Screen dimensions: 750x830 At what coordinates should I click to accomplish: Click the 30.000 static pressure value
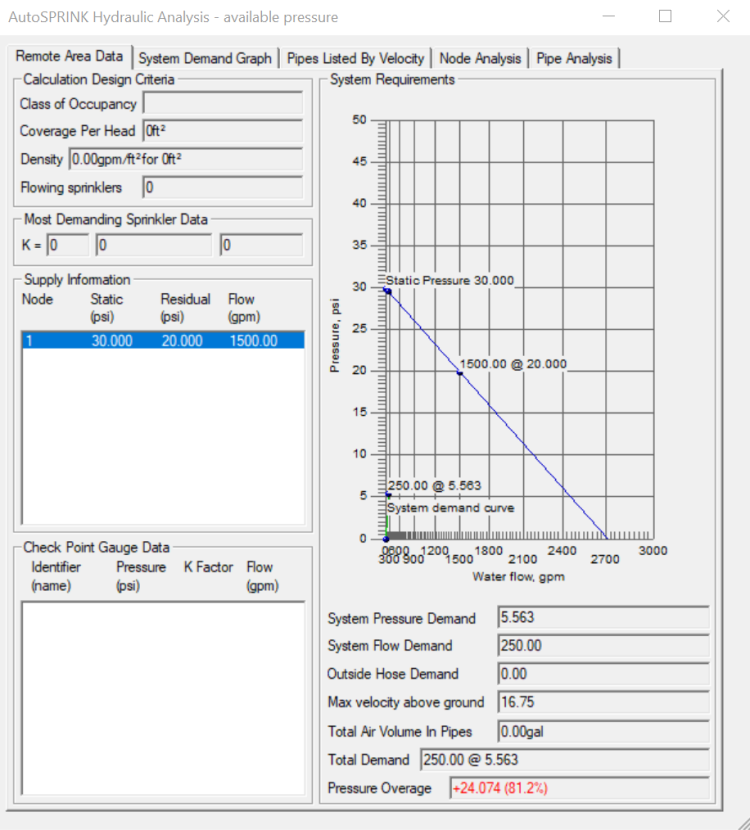click(112, 340)
